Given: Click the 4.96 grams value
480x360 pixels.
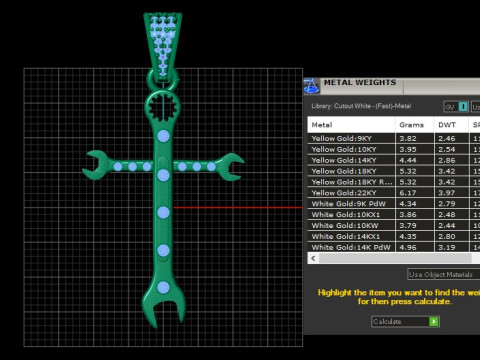Looking at the screenshot, I should (x=408, y=247).
